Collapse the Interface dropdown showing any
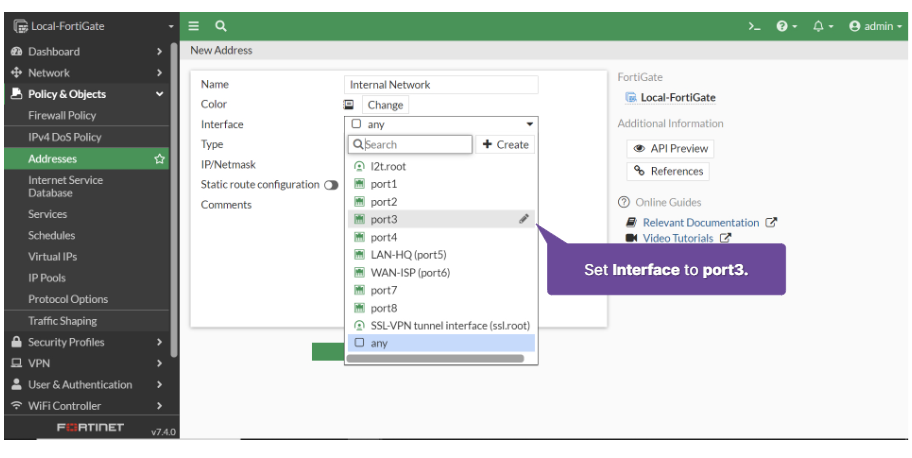 pyautogui.click(x=441, y=125)
